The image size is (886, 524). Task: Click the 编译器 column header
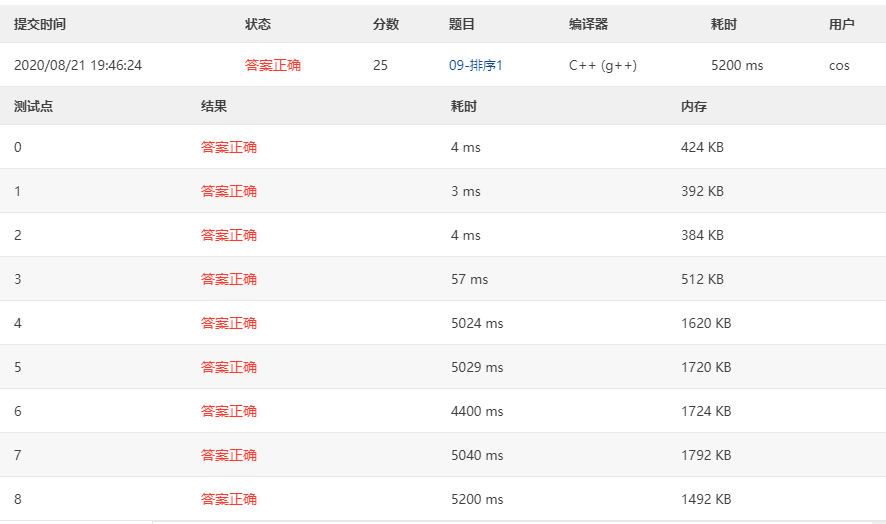[x=588, y=24]
